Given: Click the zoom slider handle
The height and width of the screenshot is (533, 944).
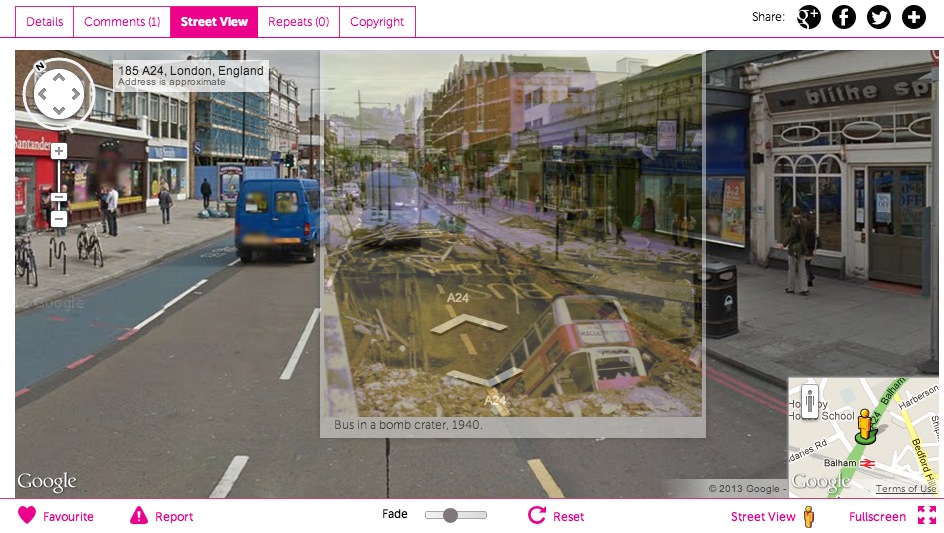Looking at the screenshot, I should click(x=58, y=197).
